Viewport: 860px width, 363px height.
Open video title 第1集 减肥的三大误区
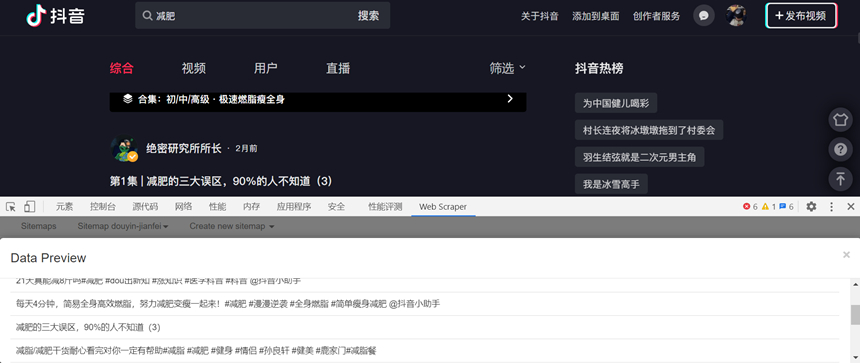pos(221,180)
